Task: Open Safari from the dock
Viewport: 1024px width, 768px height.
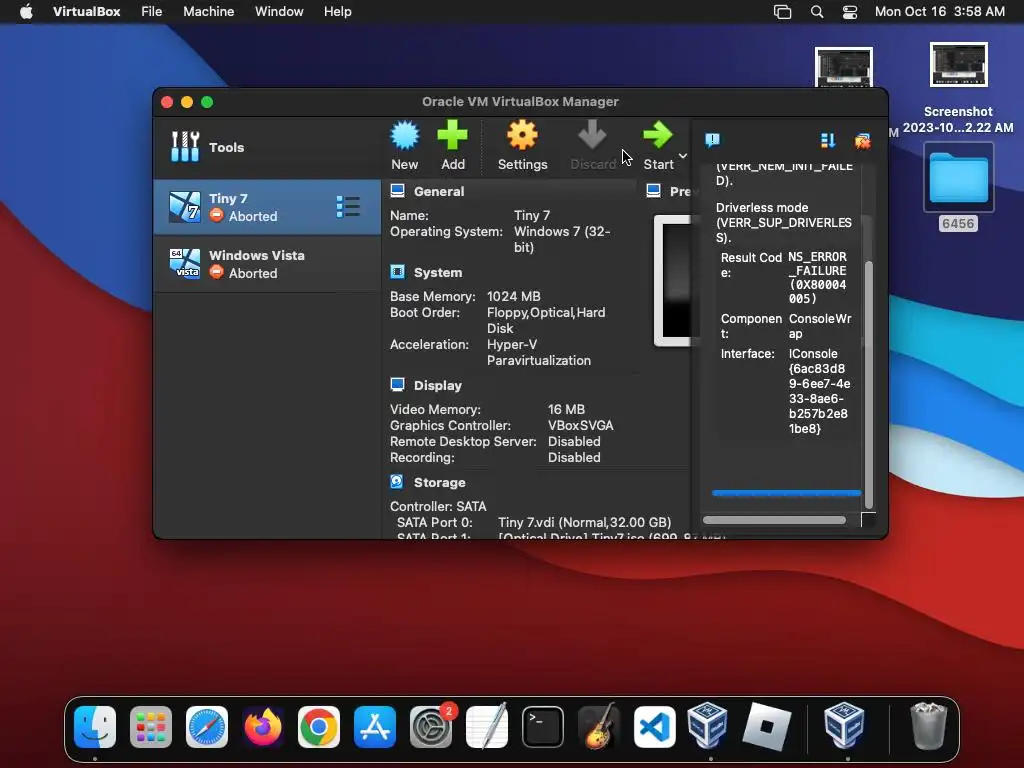Action: point(207,727)
